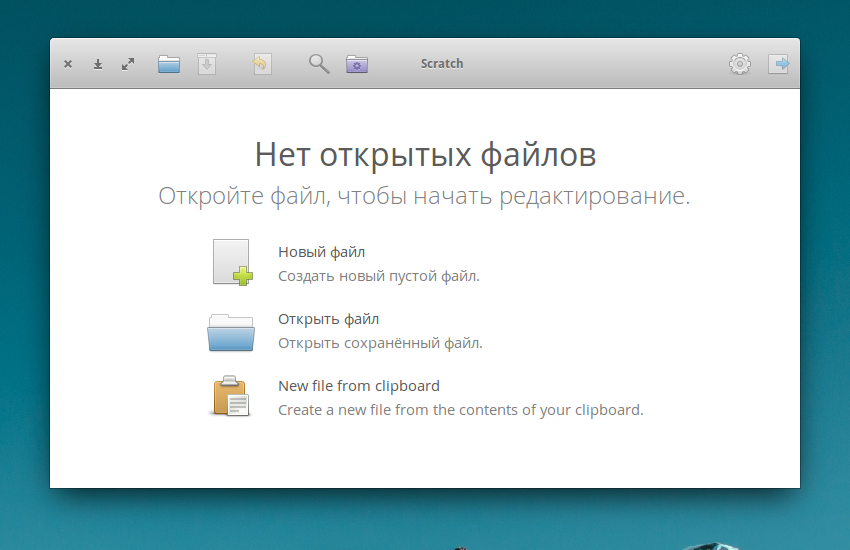Click "Нет открытых файлов" heading
850x550 pixels.
[x=426, y=155]
